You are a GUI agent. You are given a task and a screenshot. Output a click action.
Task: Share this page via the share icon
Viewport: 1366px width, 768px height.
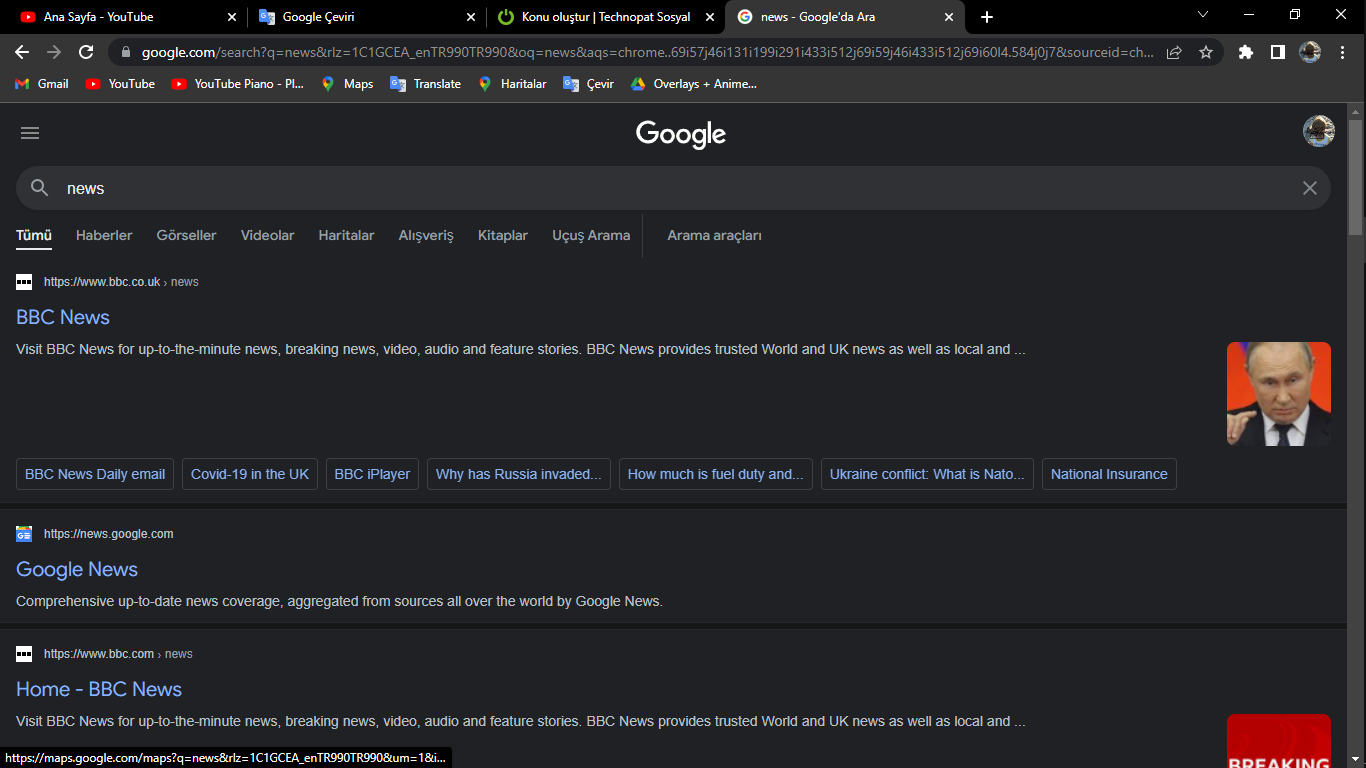coord(1174,52)
